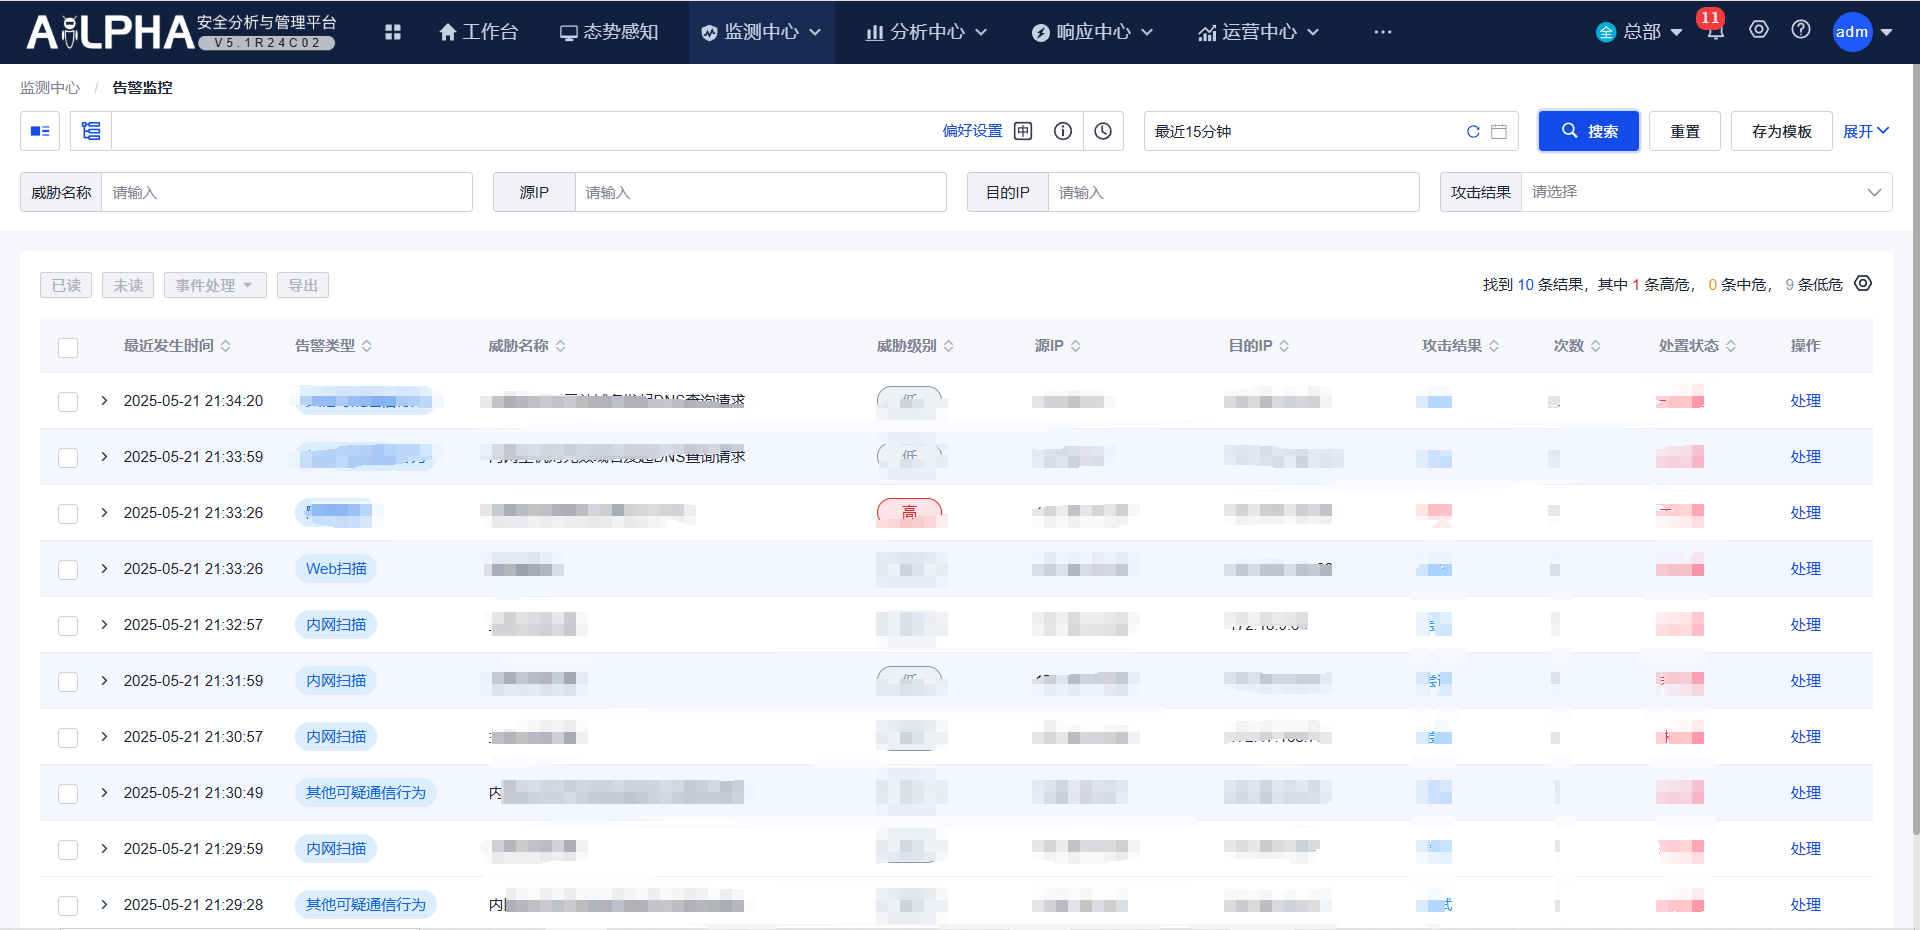Open the apps grid menu icon
Image resolution: width=1920 pixels, height=930 pixels.
click(x=393, y=32)
